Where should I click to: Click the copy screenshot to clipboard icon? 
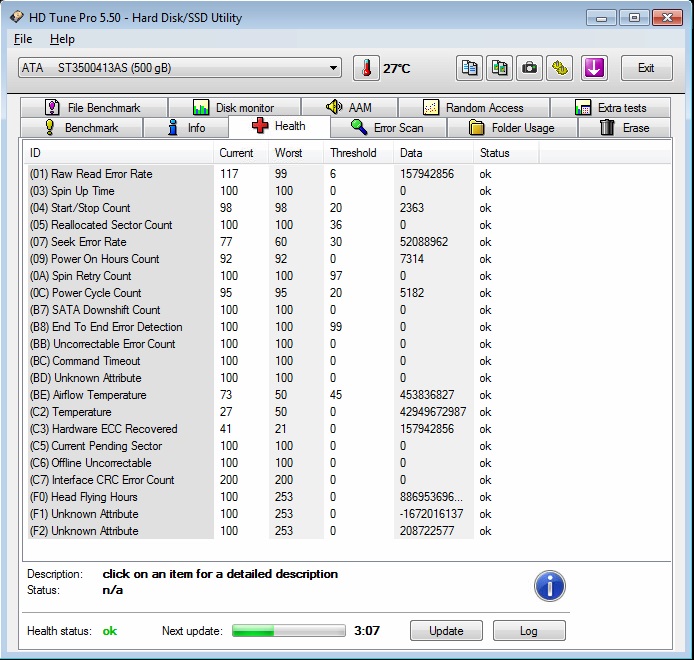coord(499,68)
